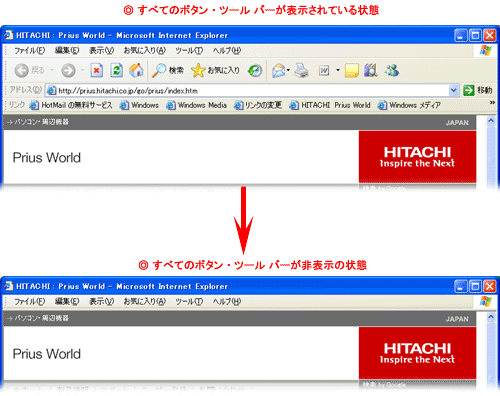Click the Edit with Word toolbar icon
Viewport: 500px width, 396px height.
pos(324,70)
